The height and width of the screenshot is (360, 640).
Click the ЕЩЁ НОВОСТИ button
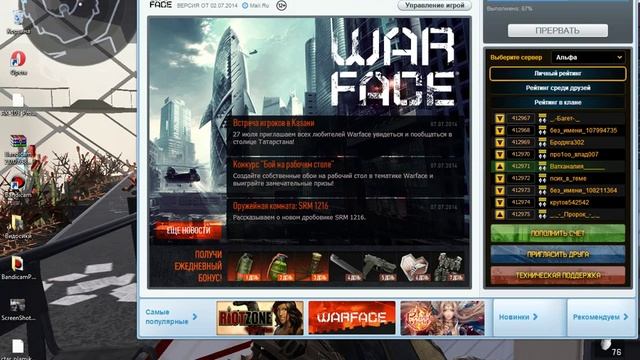pyautogui.click(x=188, y=231)
